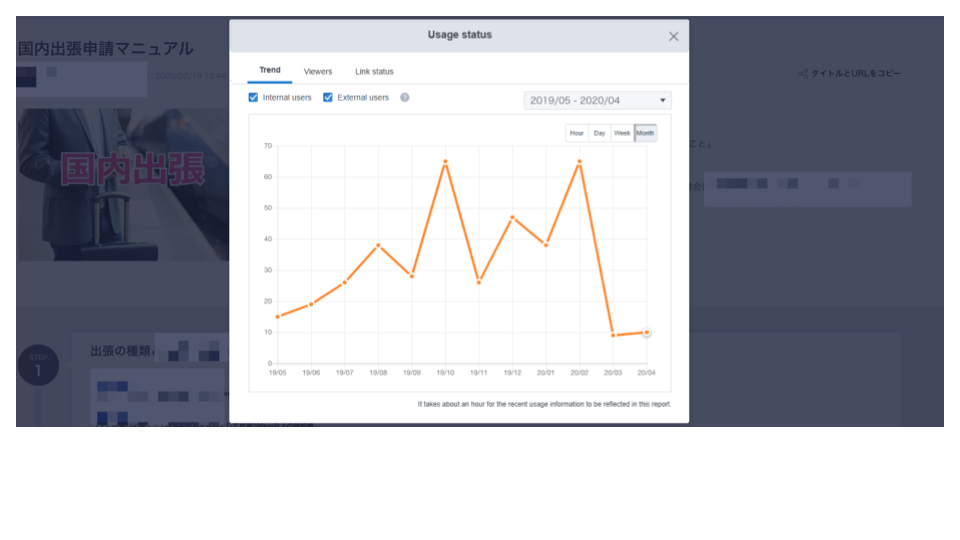Viewport: 960px width, 540px height.
Task: Uncheck the Internal users checkbox
Action: (253, 98)
